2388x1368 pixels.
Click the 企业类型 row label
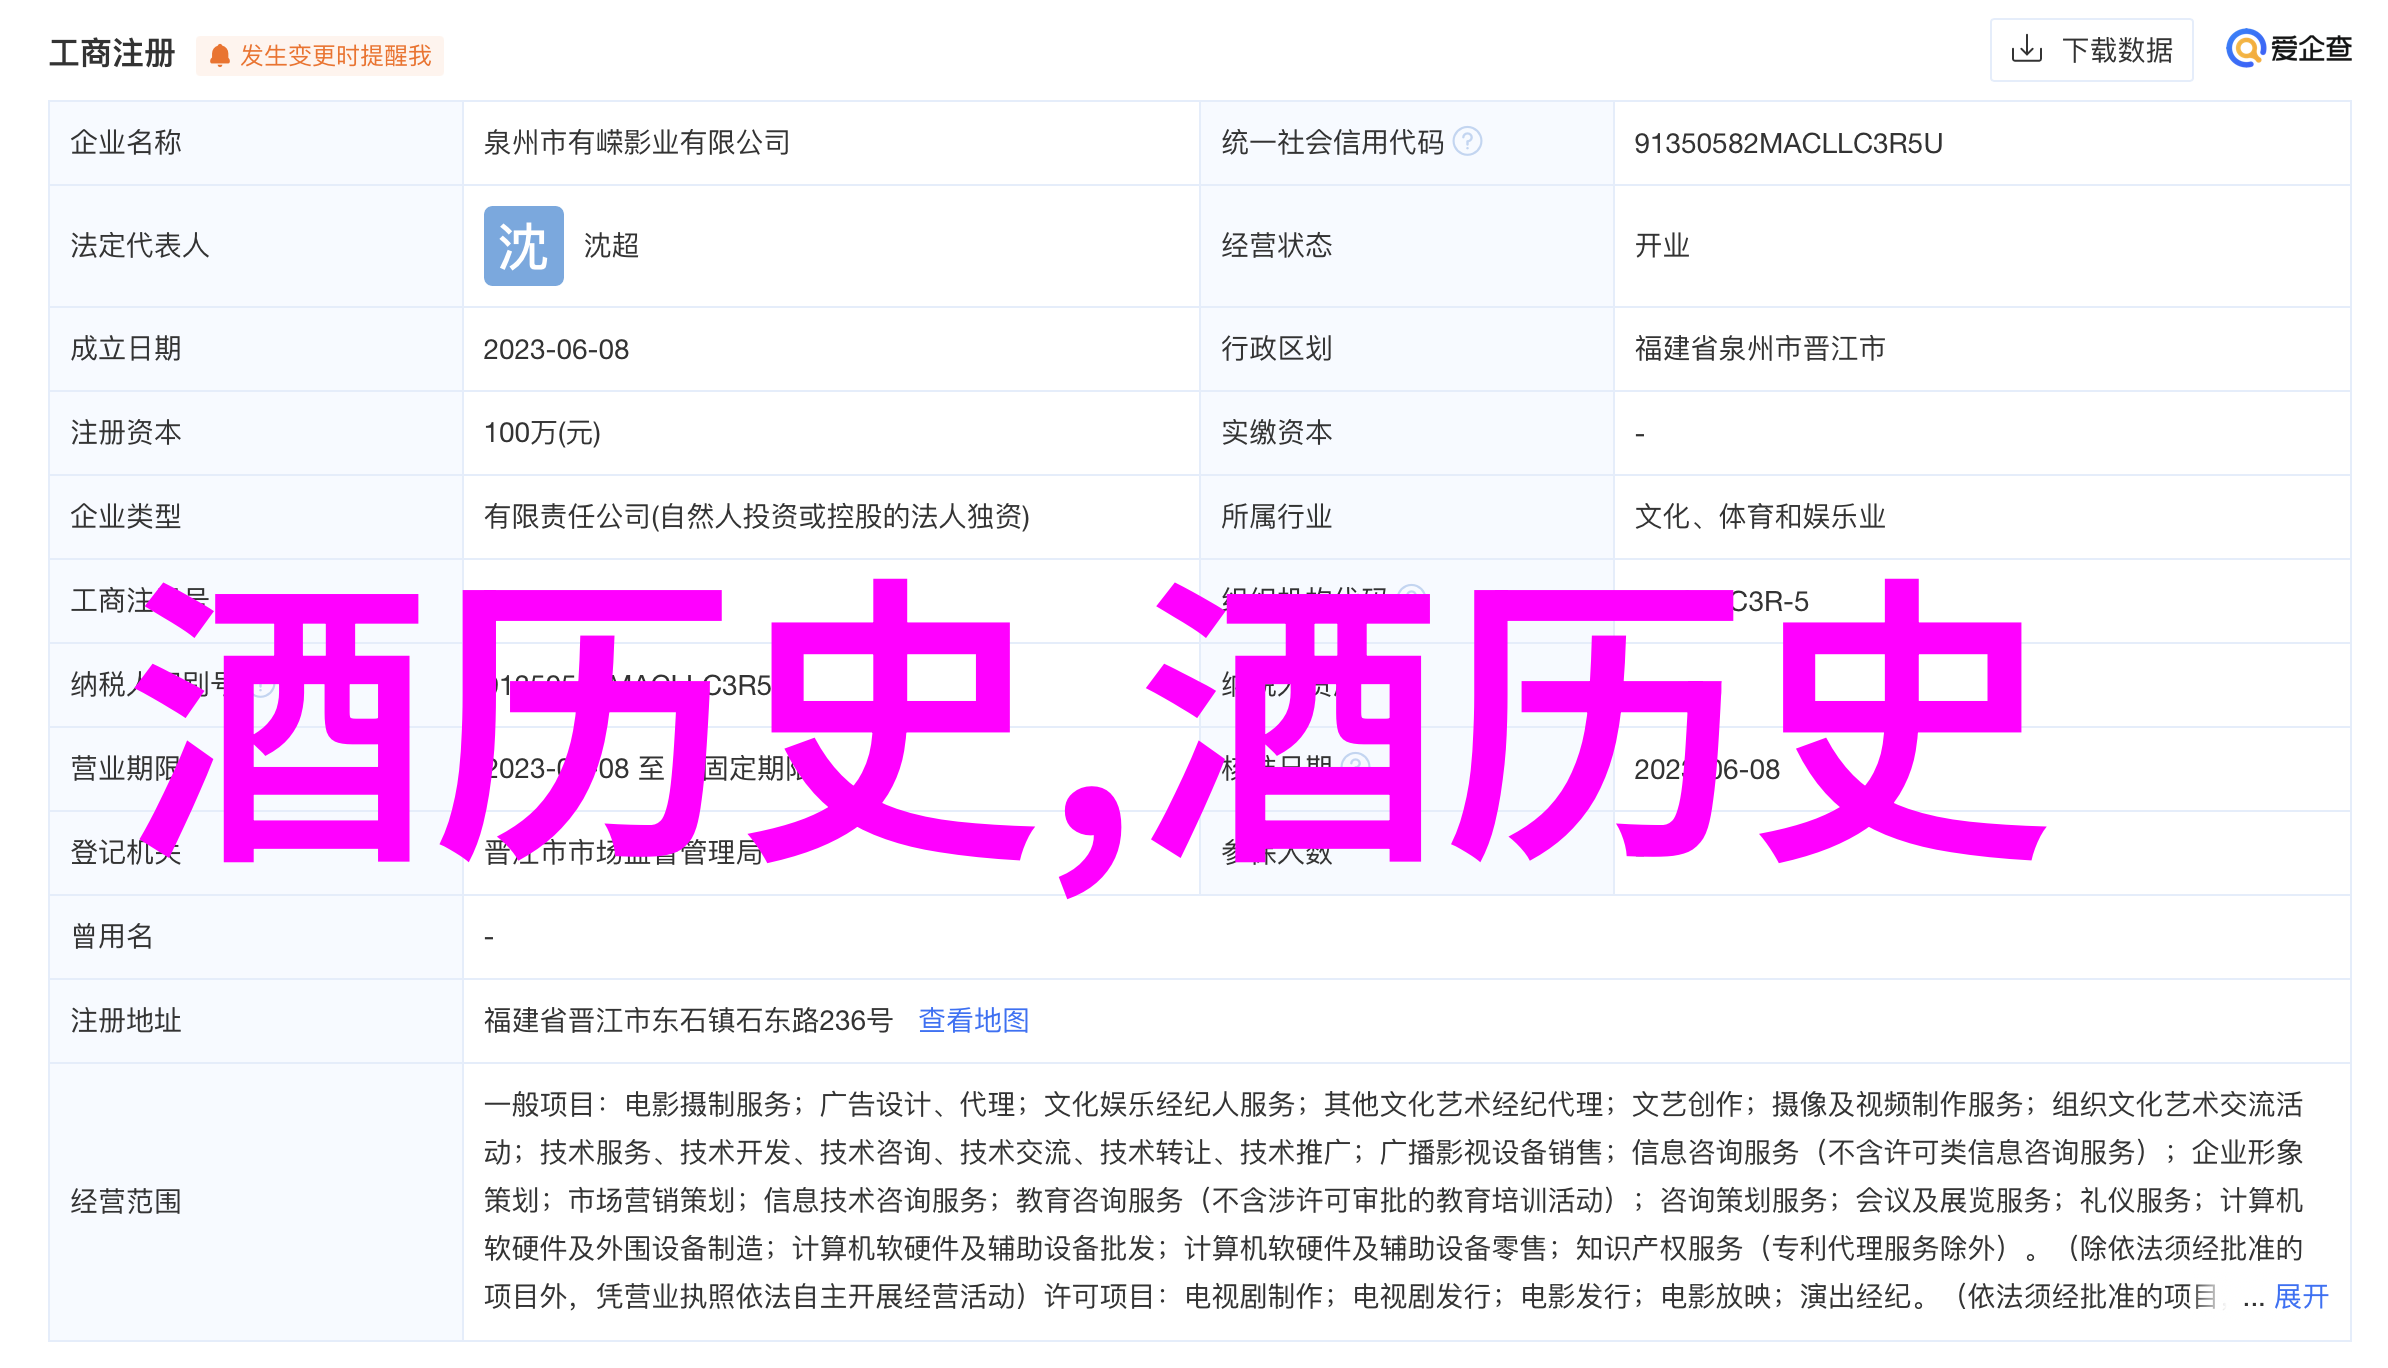point(126,517)
